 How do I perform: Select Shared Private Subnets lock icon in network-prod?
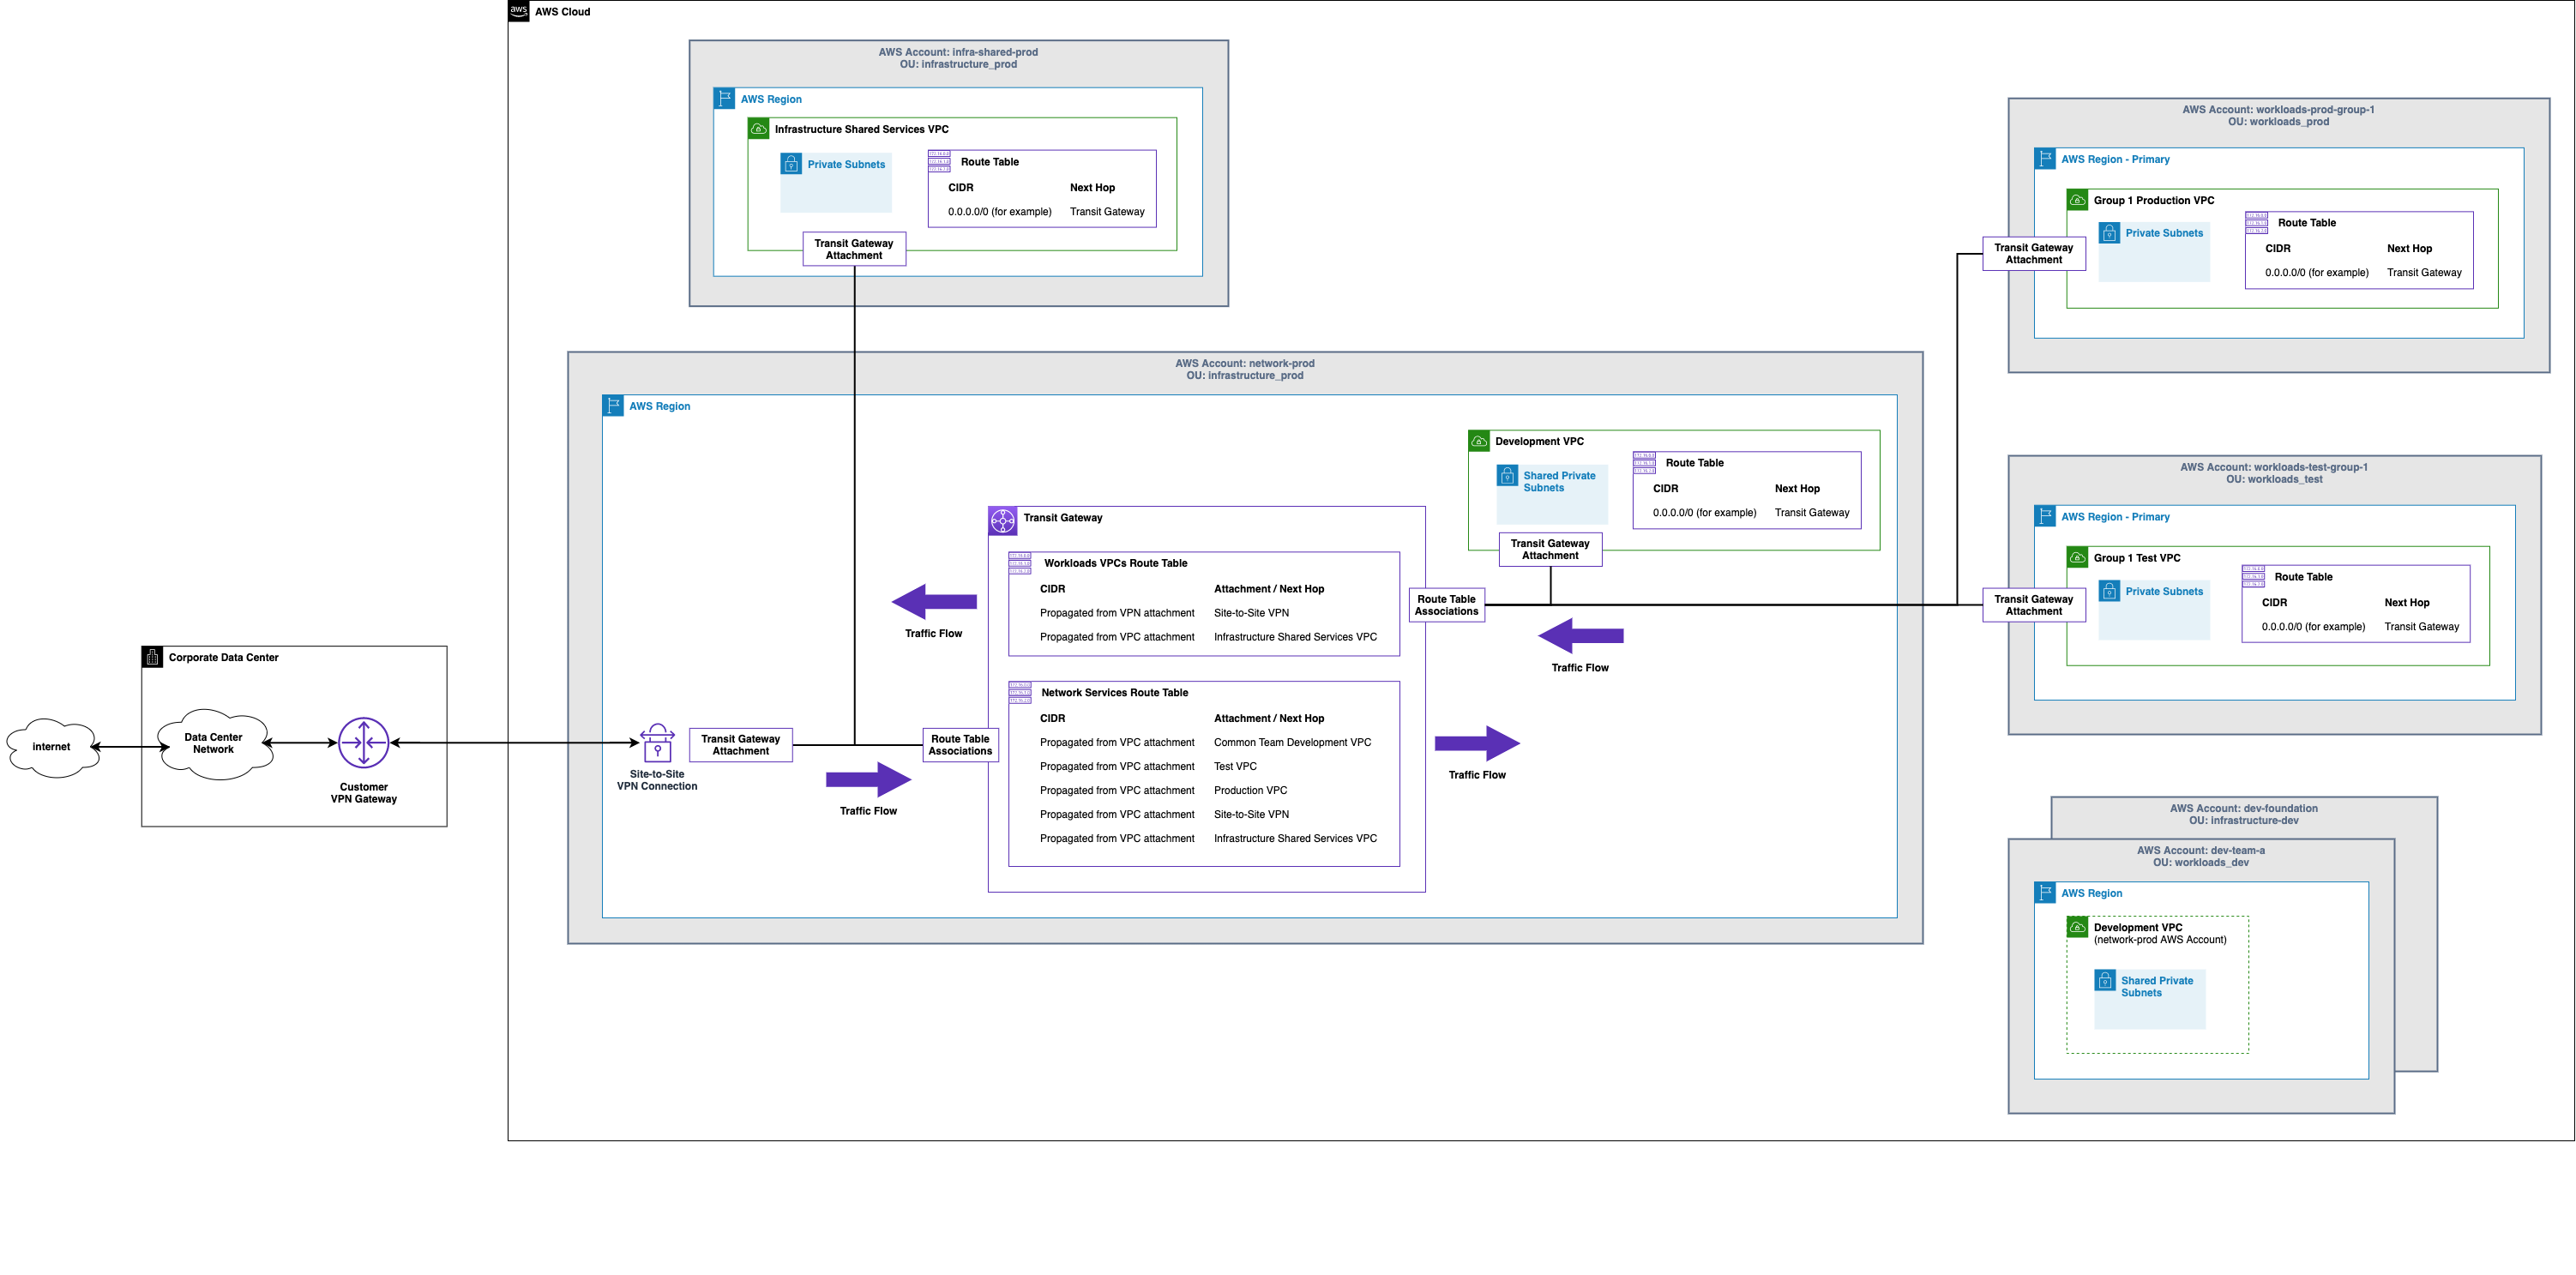1507,476
